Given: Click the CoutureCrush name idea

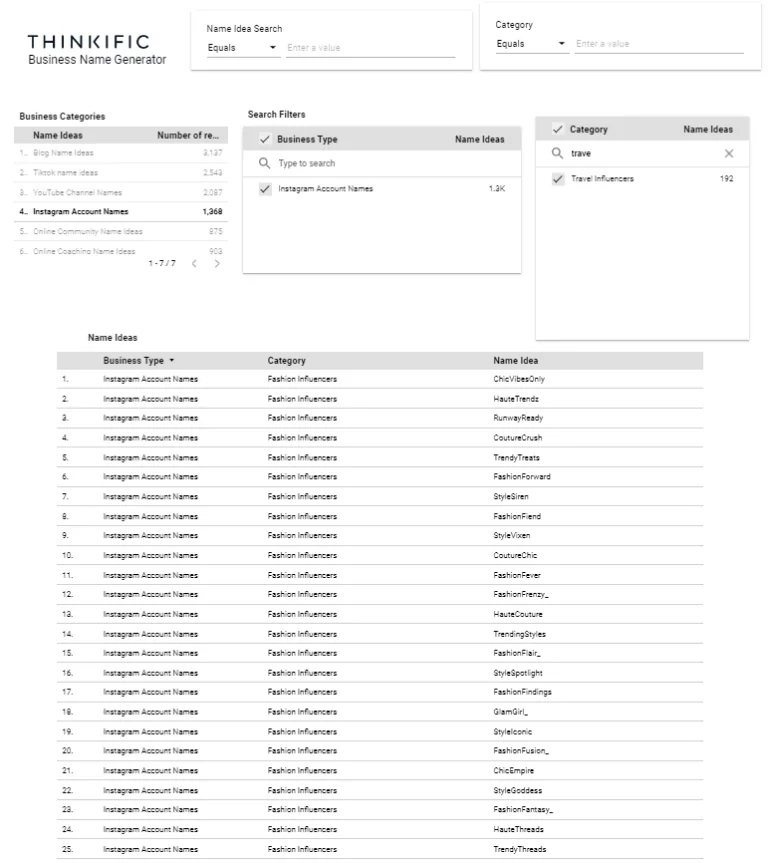Looking at the screenshot, I should coord(518,438).
